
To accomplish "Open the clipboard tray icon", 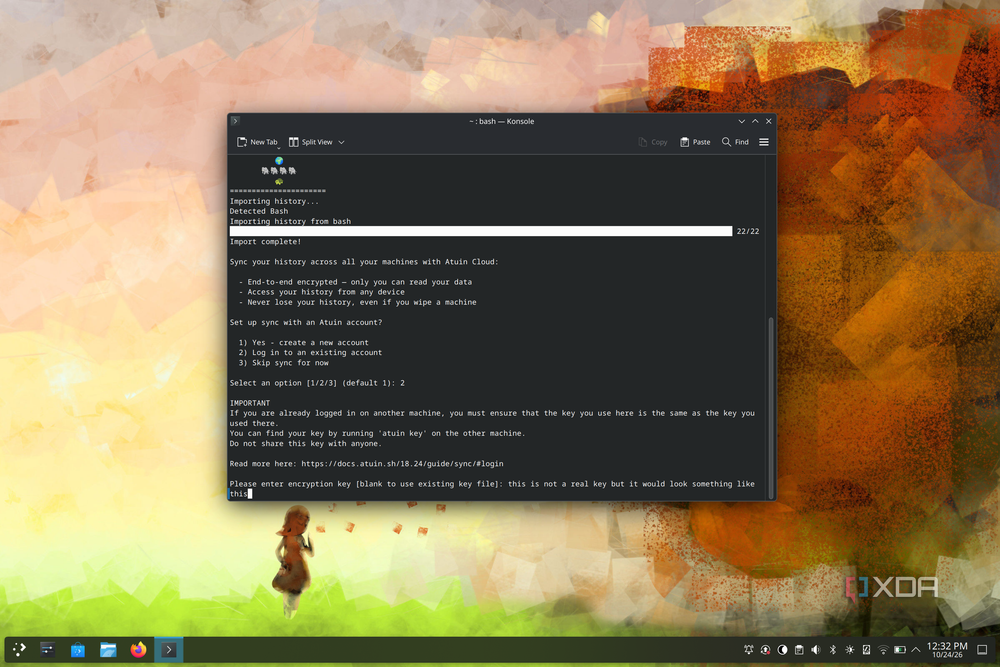I will [x=799, y=650].
